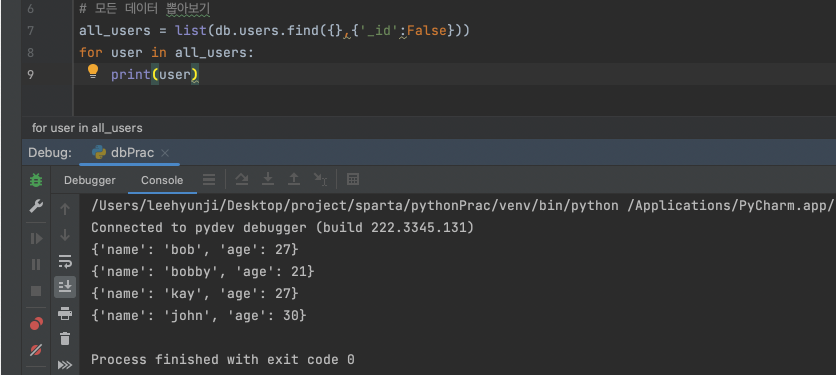Click the Step Over icon
The width and height of the screenshot is (836, 375).
[x=242, y=180]
